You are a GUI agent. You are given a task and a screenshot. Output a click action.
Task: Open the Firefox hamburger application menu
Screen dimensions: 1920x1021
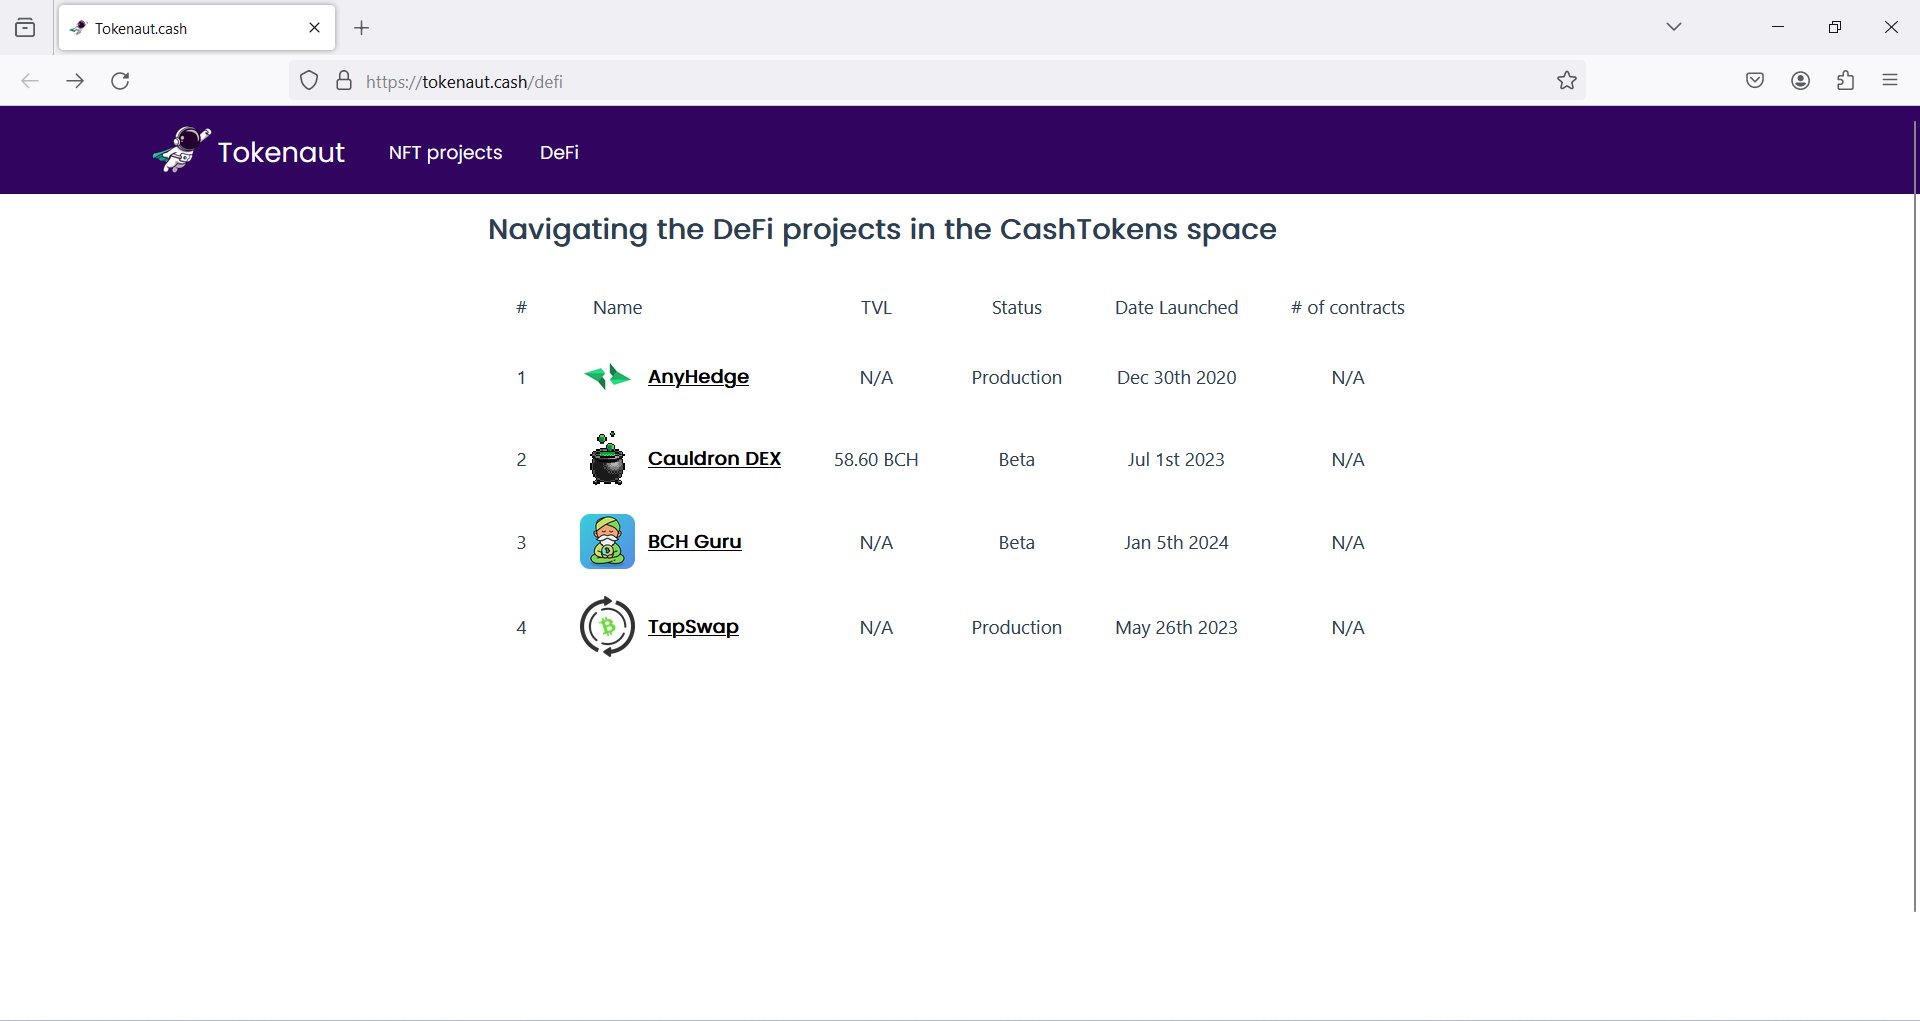click(x=1890, y=81)
